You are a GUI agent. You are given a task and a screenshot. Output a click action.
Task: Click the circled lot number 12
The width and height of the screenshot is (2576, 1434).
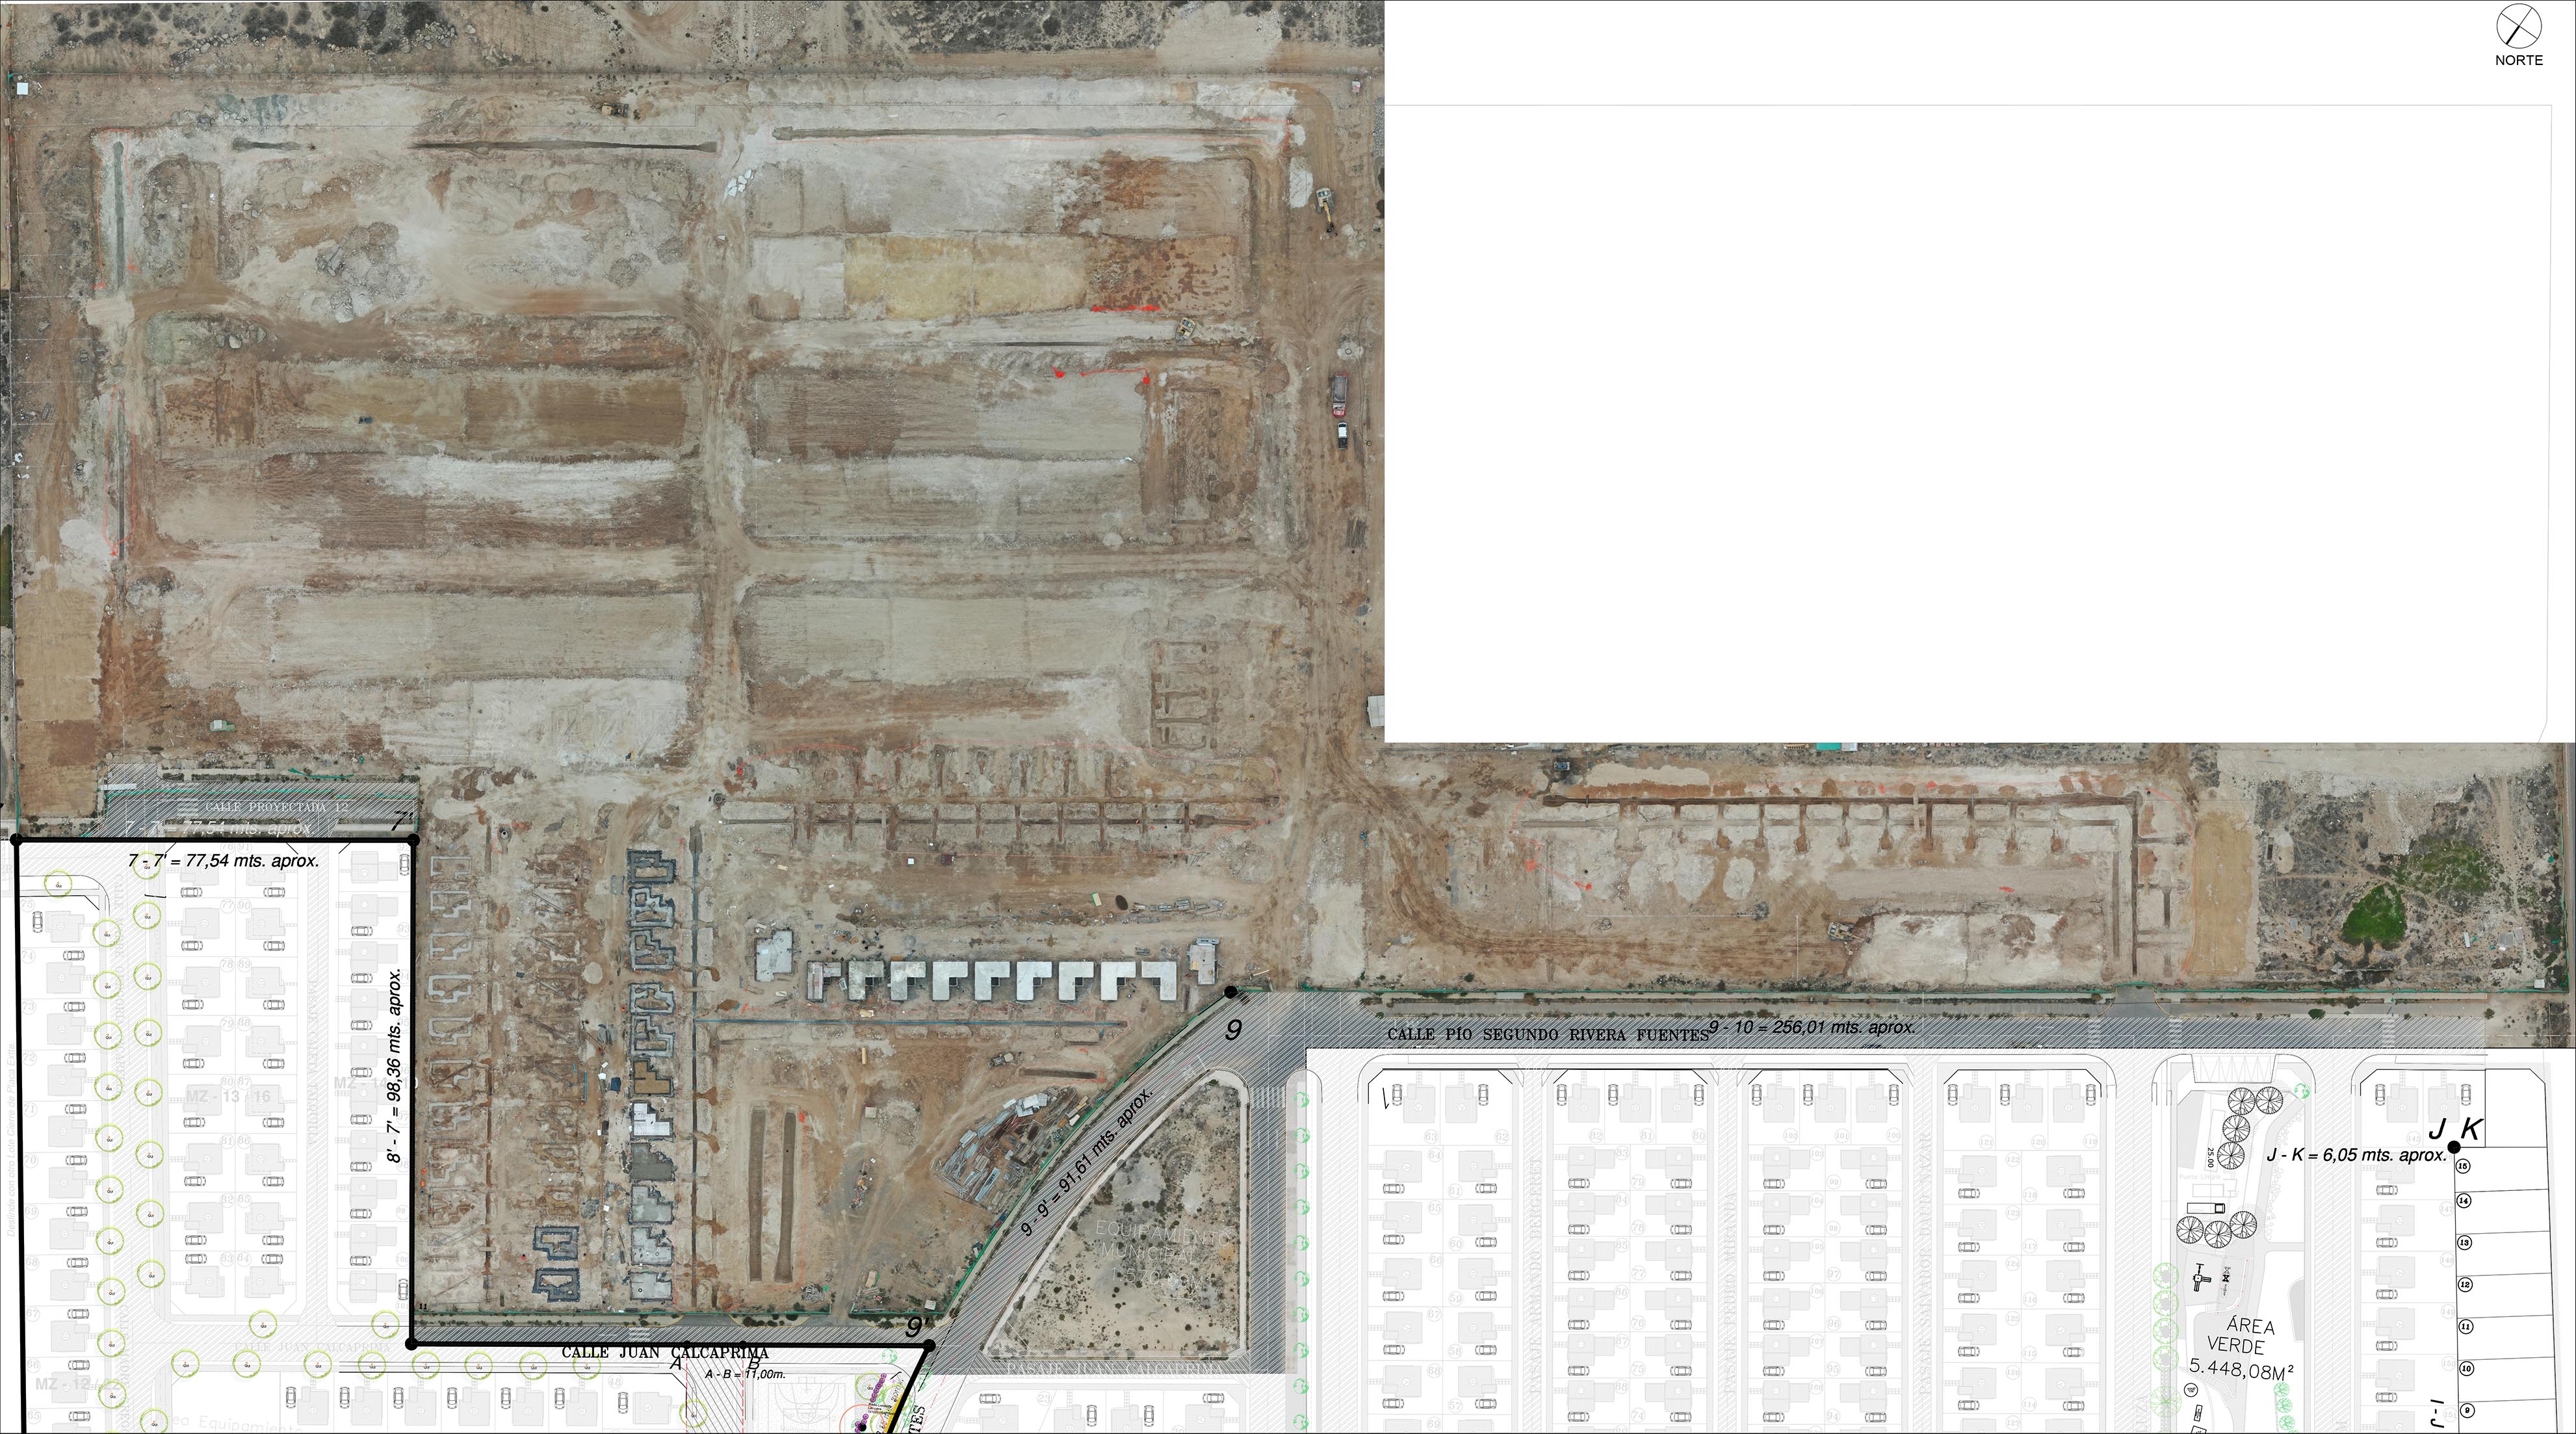coord(2465,1284)
